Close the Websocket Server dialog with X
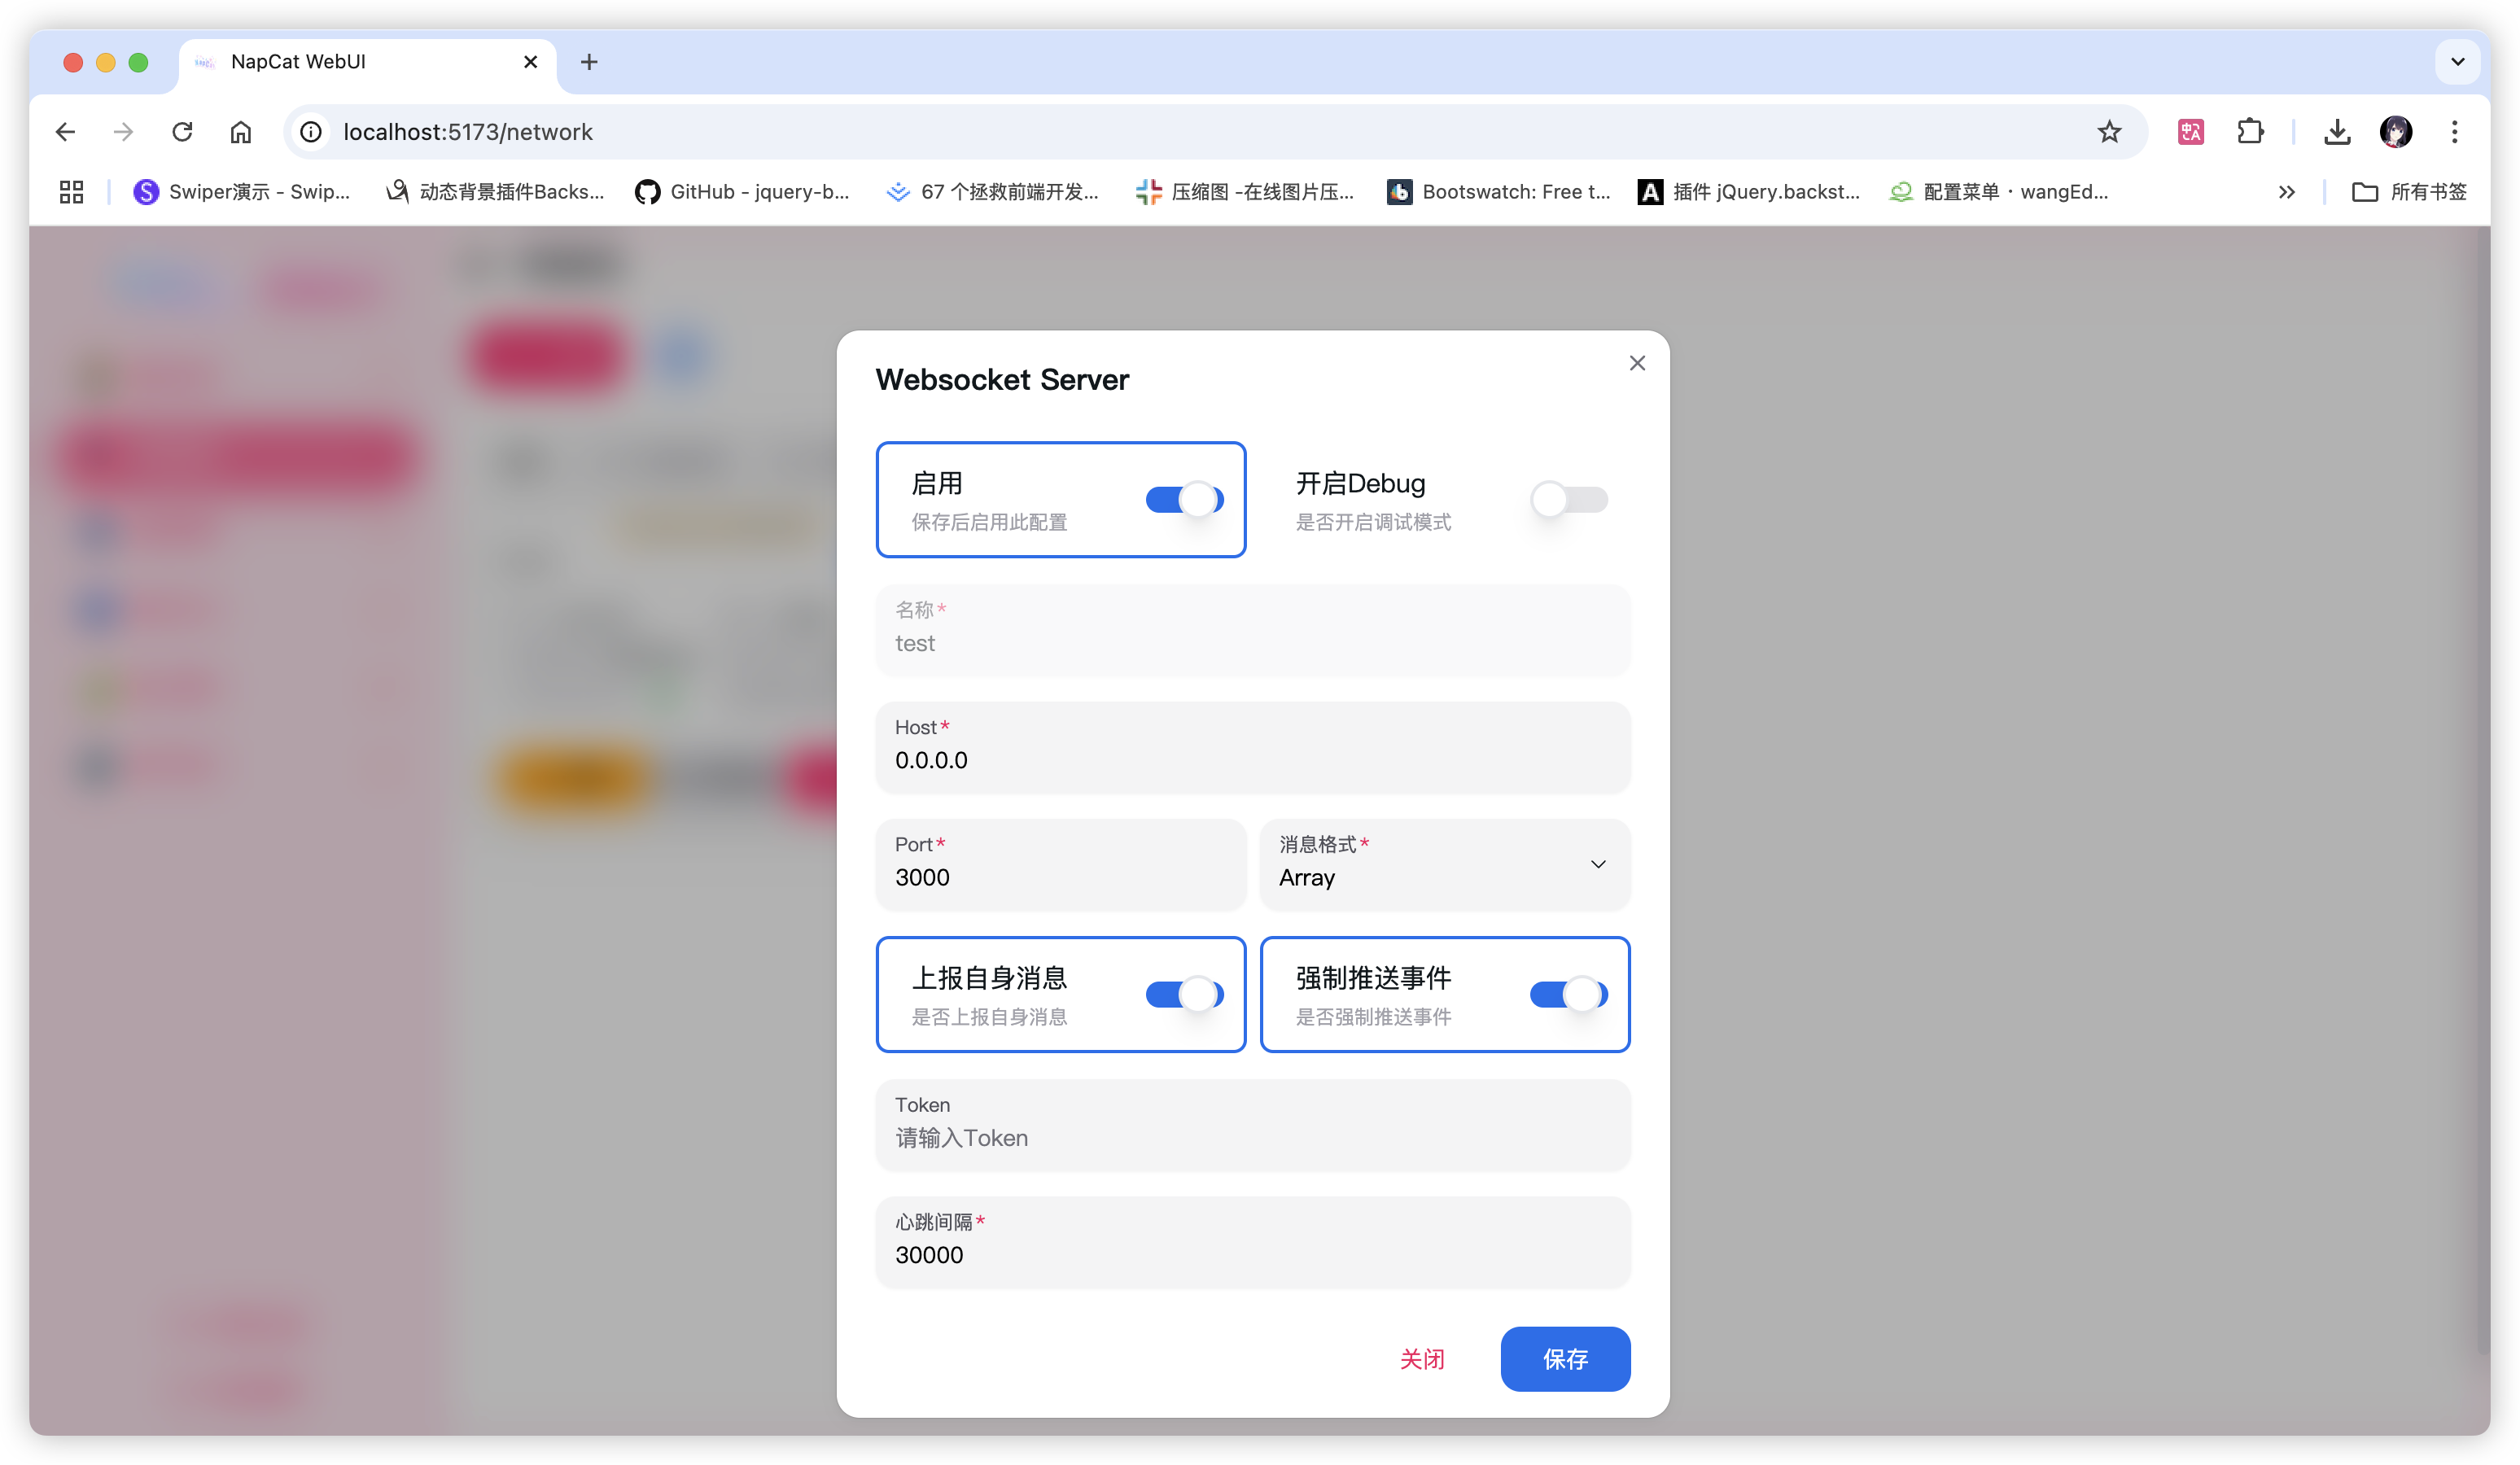 1637,363
